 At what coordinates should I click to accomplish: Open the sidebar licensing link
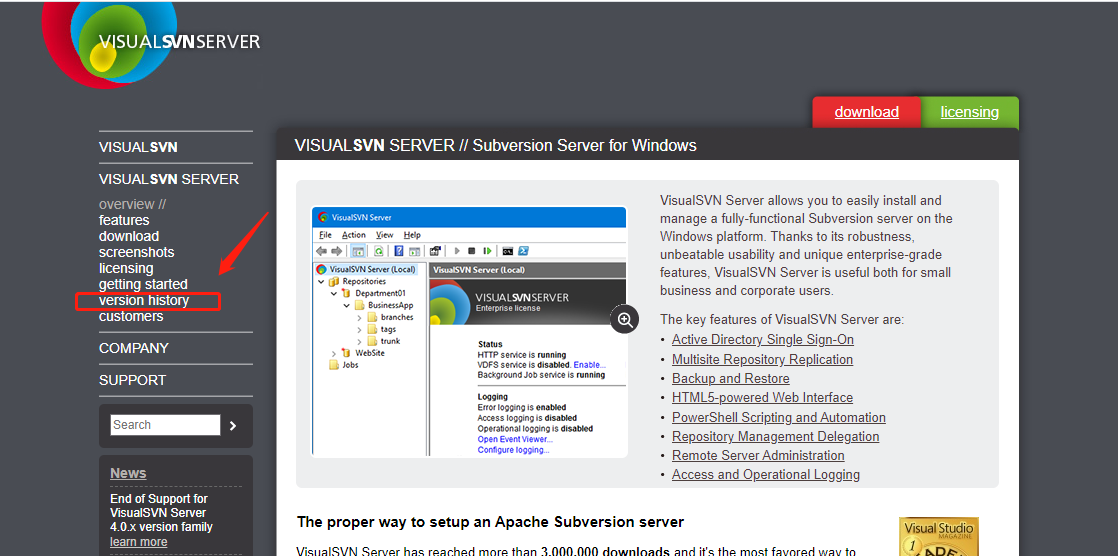[126, 268]
